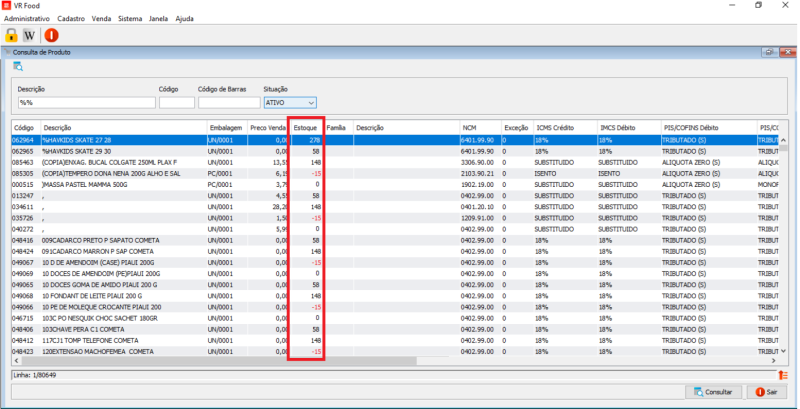Click NCM value 0401.20.10

[x=478, y=207]
